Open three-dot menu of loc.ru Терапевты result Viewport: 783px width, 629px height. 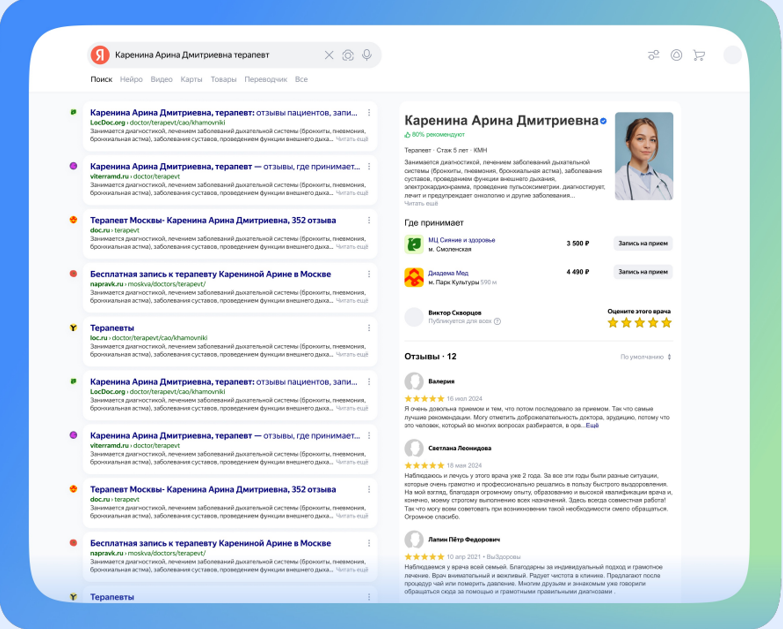369,328
